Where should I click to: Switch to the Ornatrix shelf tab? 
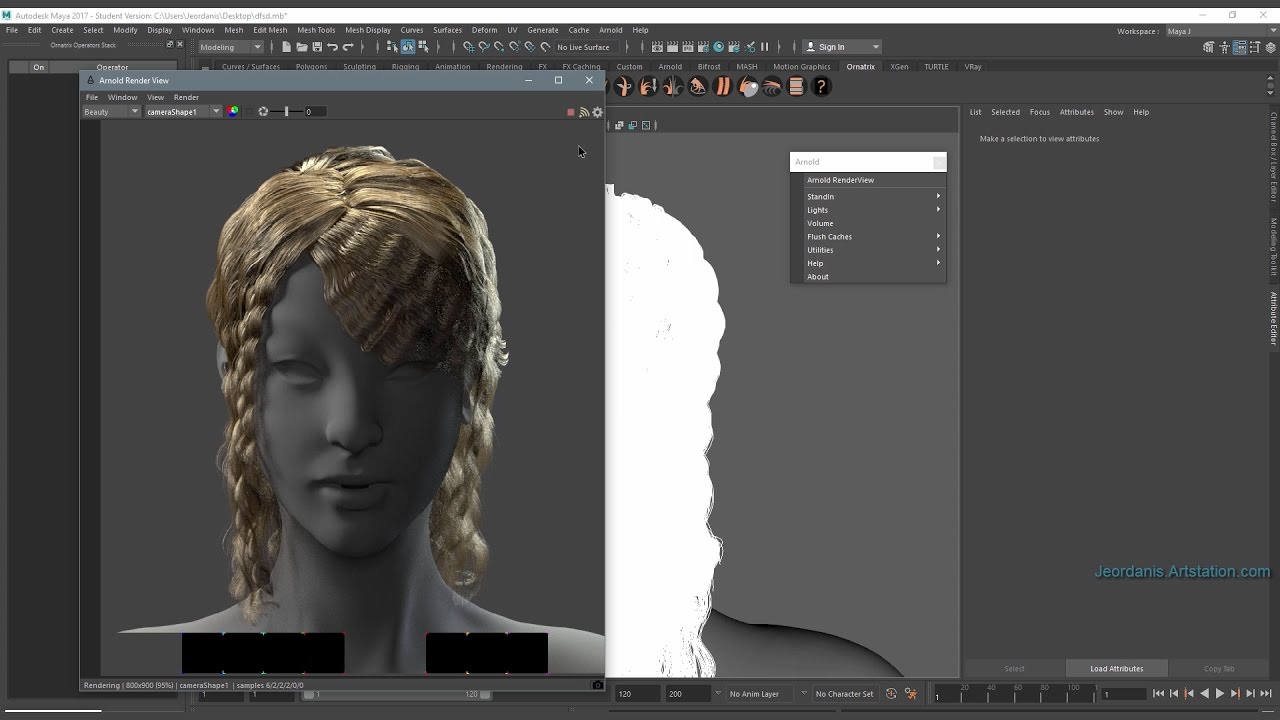860,67
